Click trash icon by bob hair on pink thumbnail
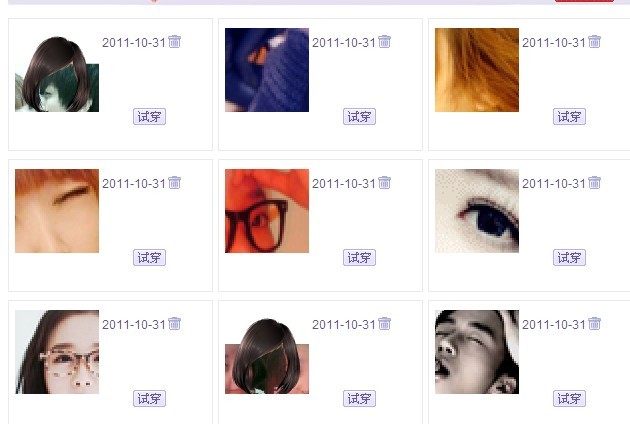This screenshot has width=630, height=424. click(385, 324)
